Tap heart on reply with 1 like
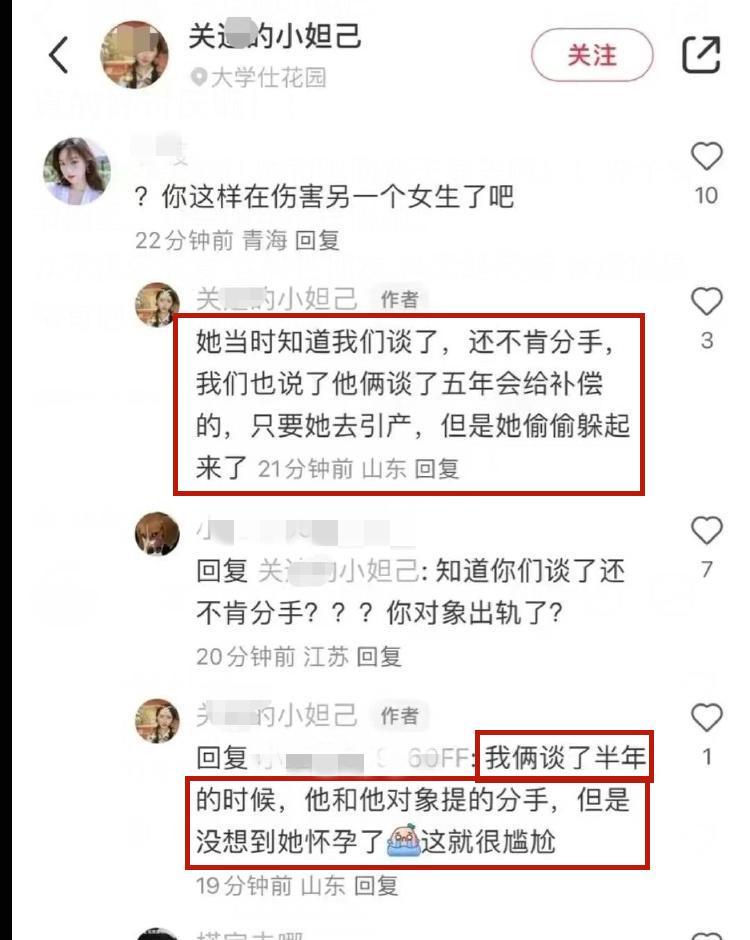Image resolution: width=750 pixels, height=940 pixels. point(707,718)
